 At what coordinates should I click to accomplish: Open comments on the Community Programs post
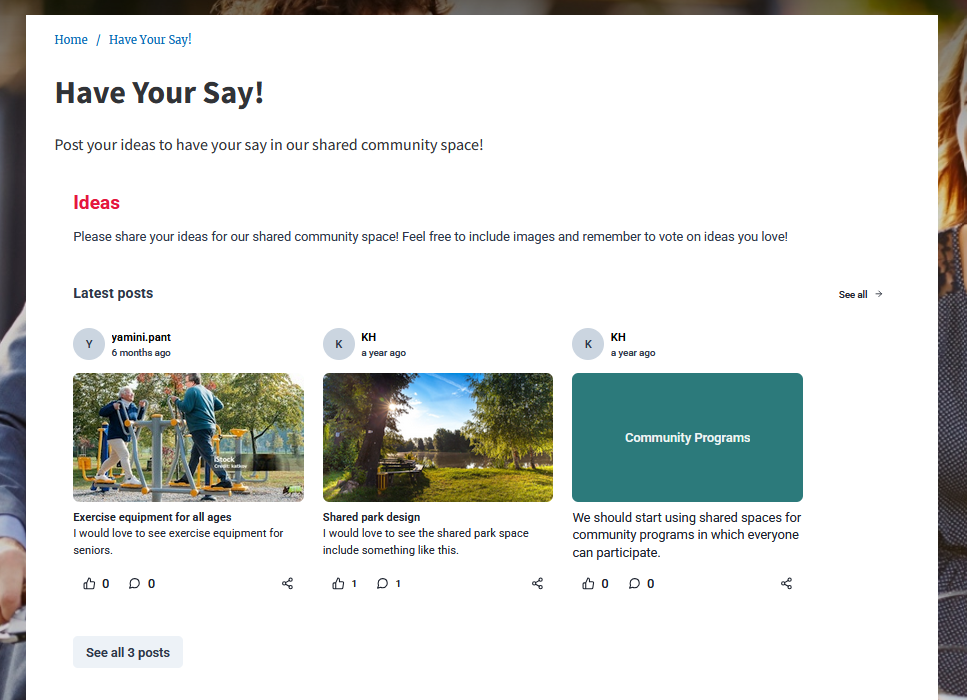(x=634, y=583)
